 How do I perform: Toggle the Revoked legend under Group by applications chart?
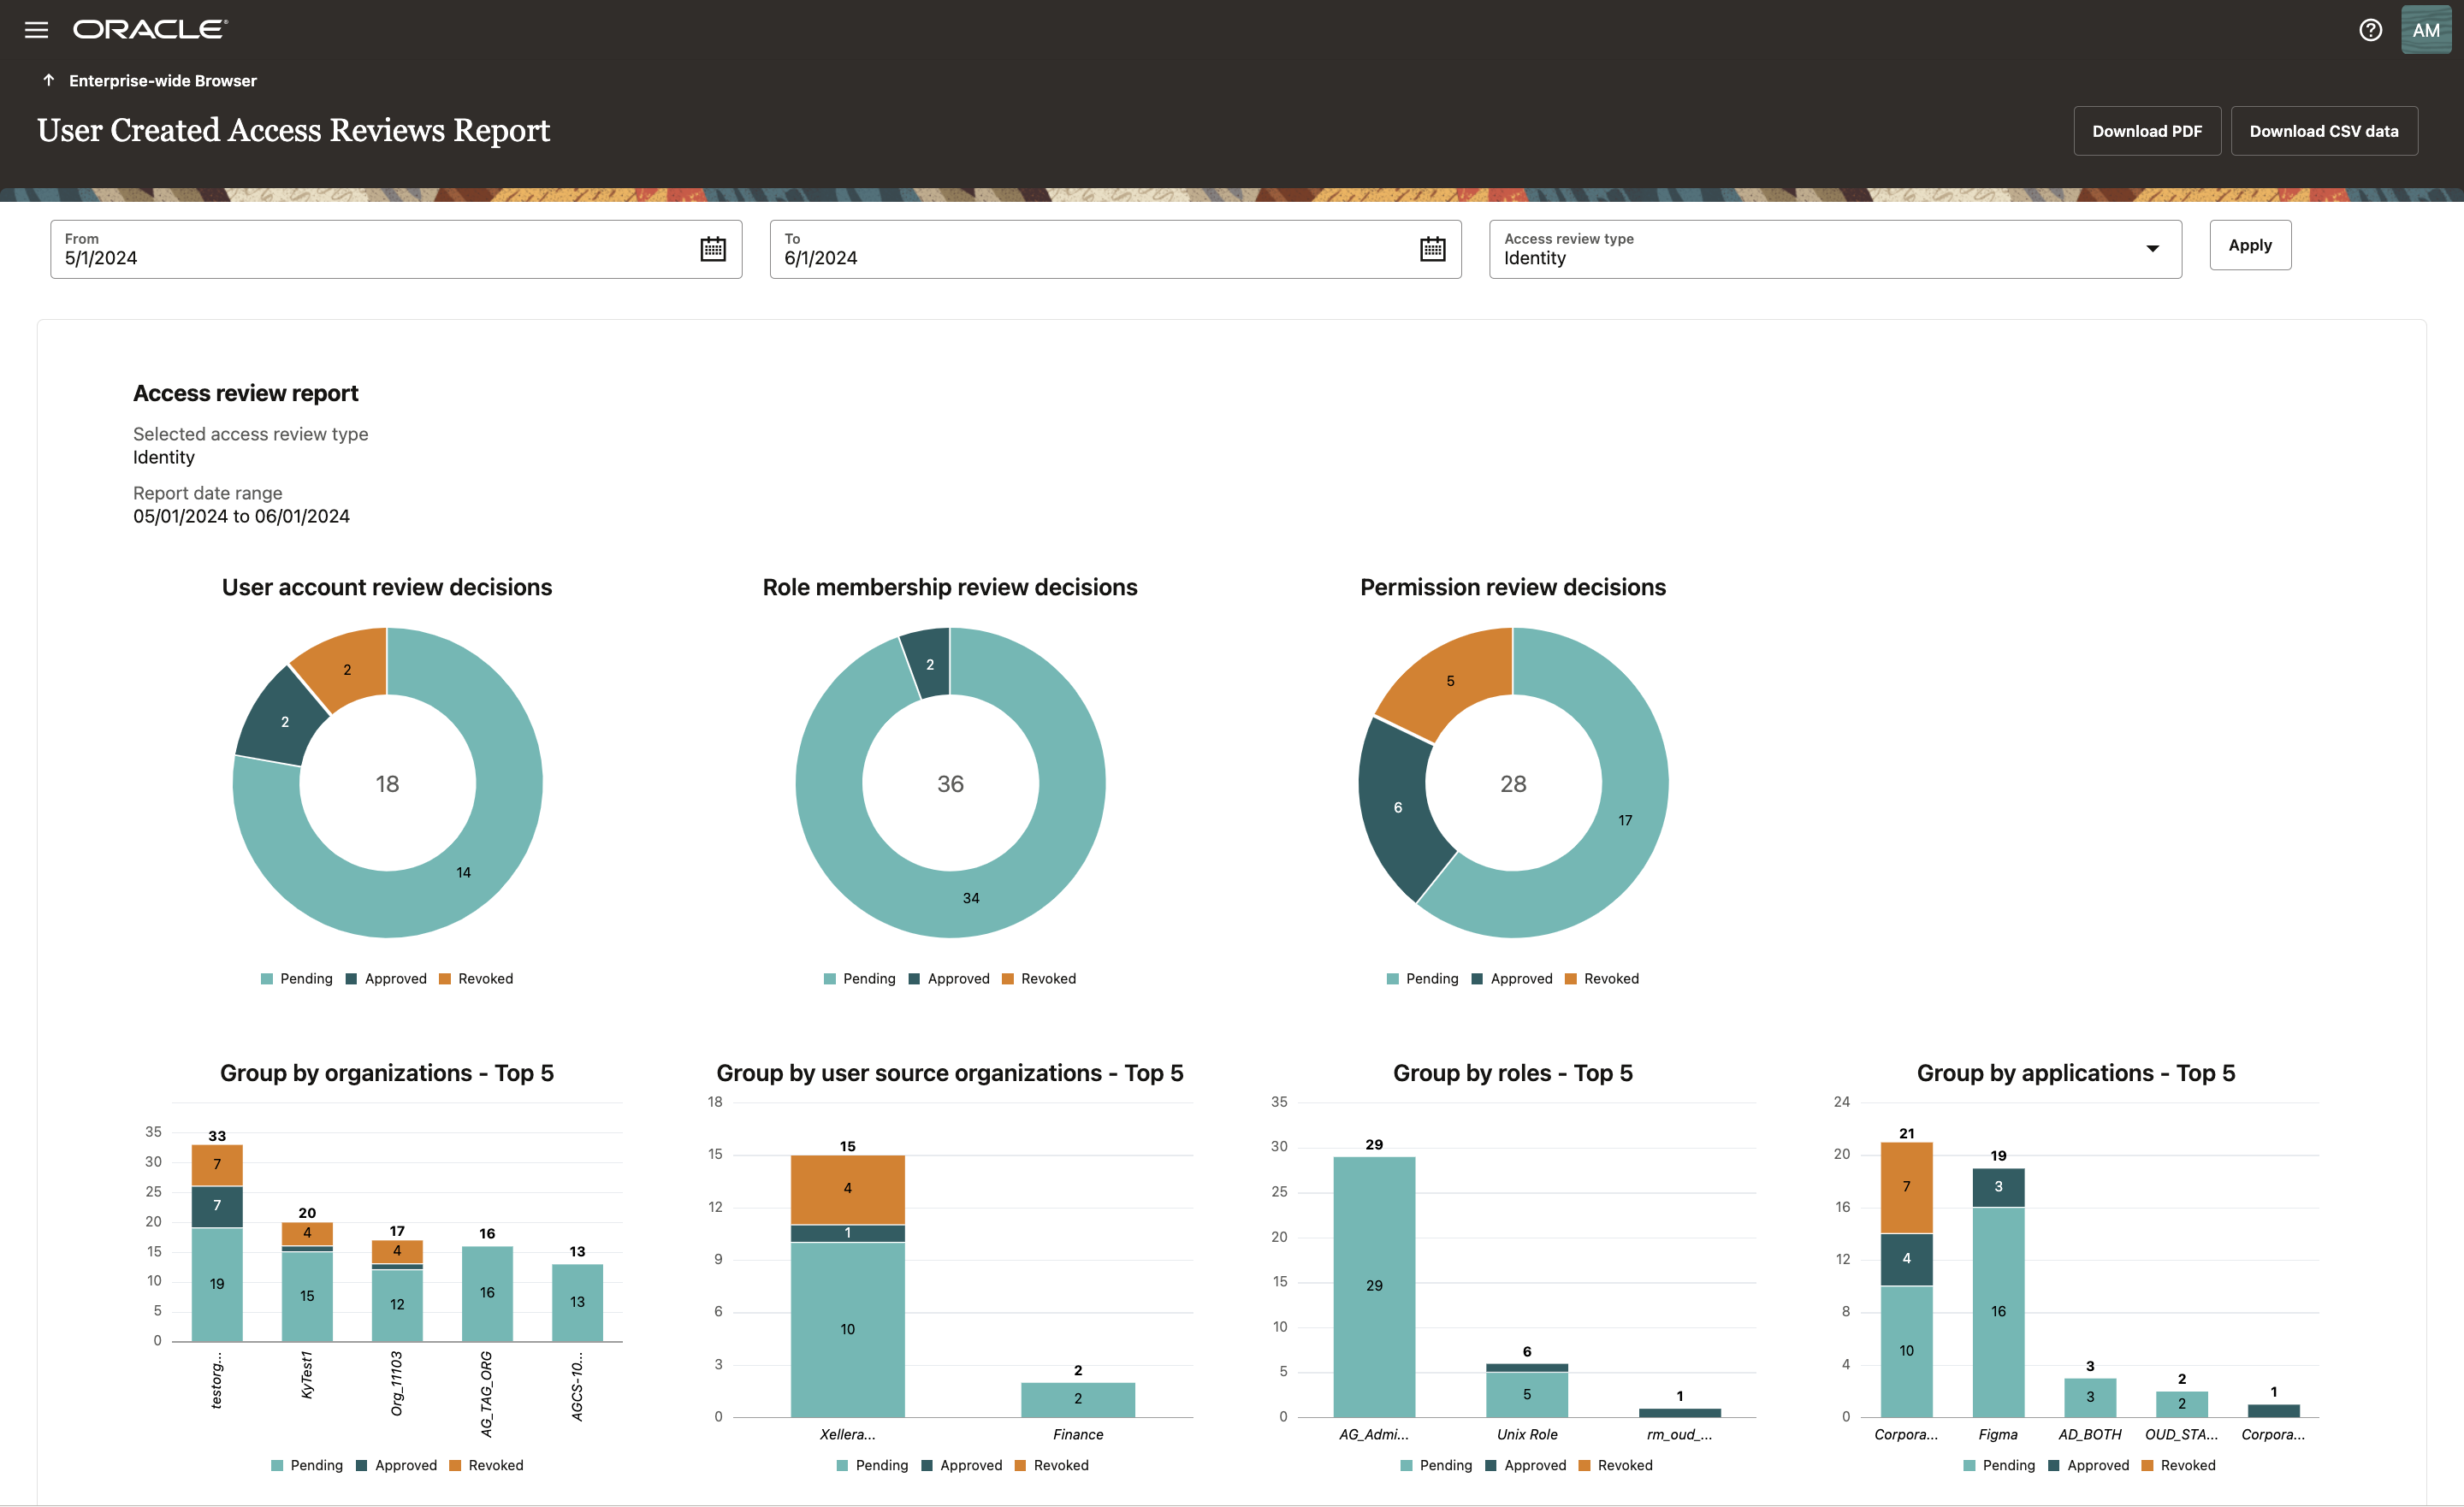click(x=2178, y=1464)
